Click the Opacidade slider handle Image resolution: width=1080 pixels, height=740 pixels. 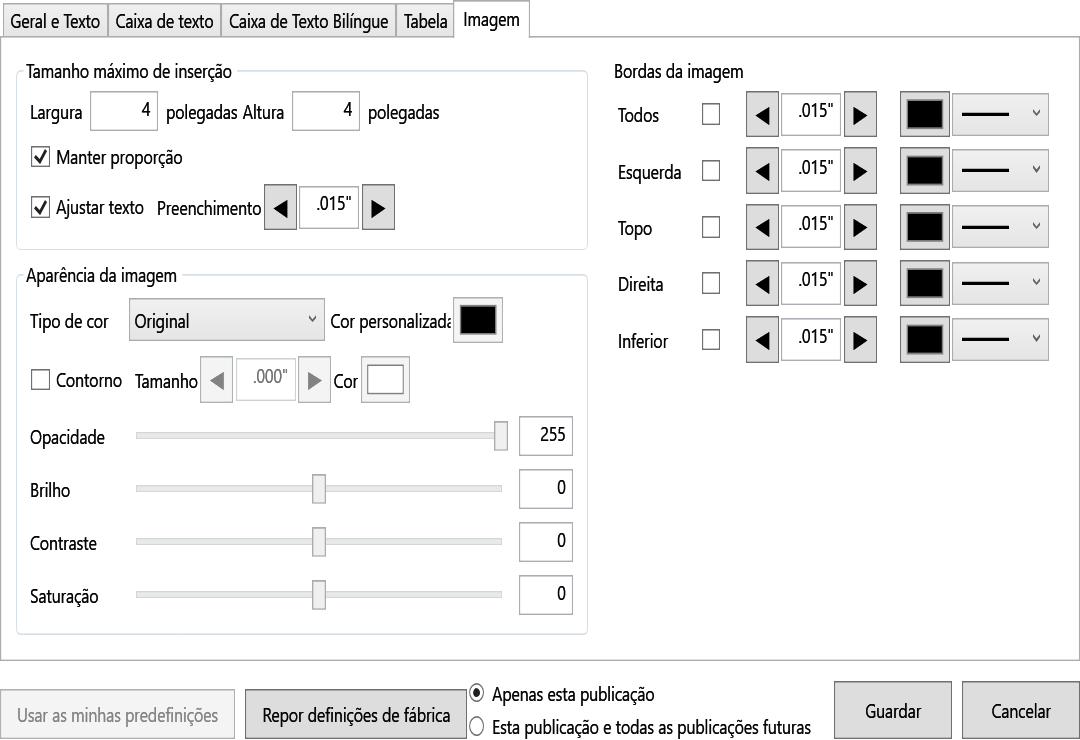501,435
